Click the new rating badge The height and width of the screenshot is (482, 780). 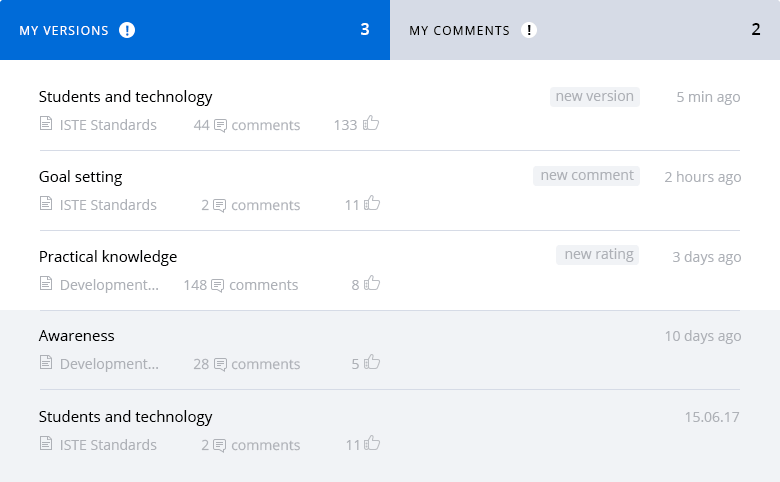point(597,255)
